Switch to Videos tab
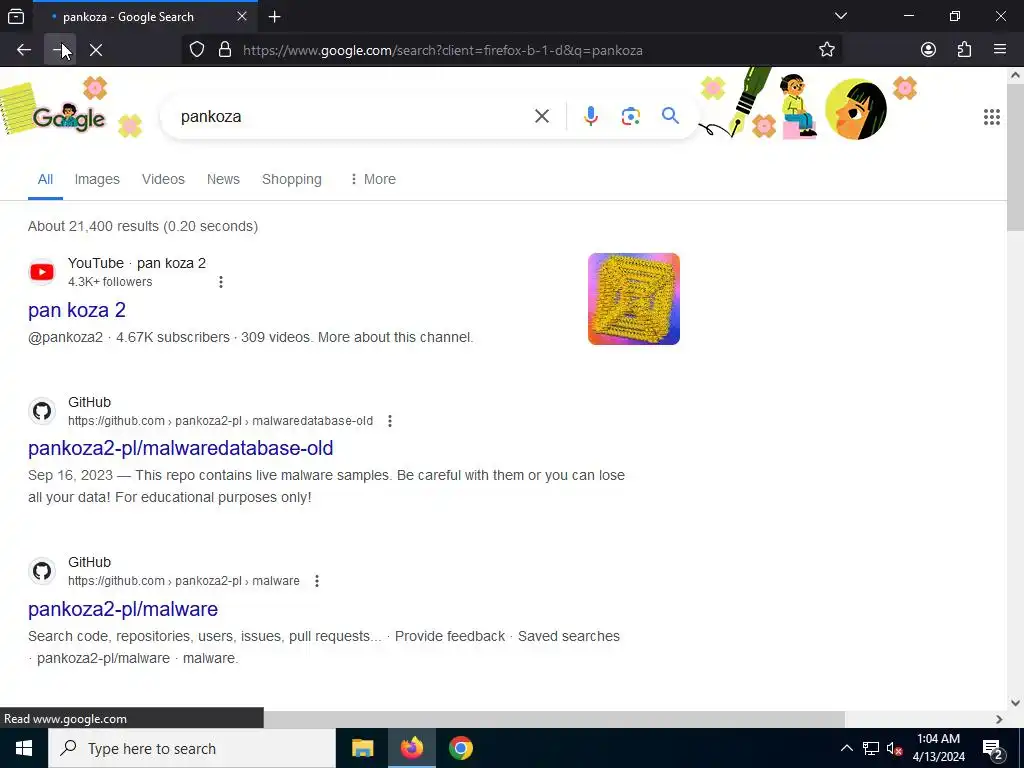1024x768 pixels. pos(163,179)
